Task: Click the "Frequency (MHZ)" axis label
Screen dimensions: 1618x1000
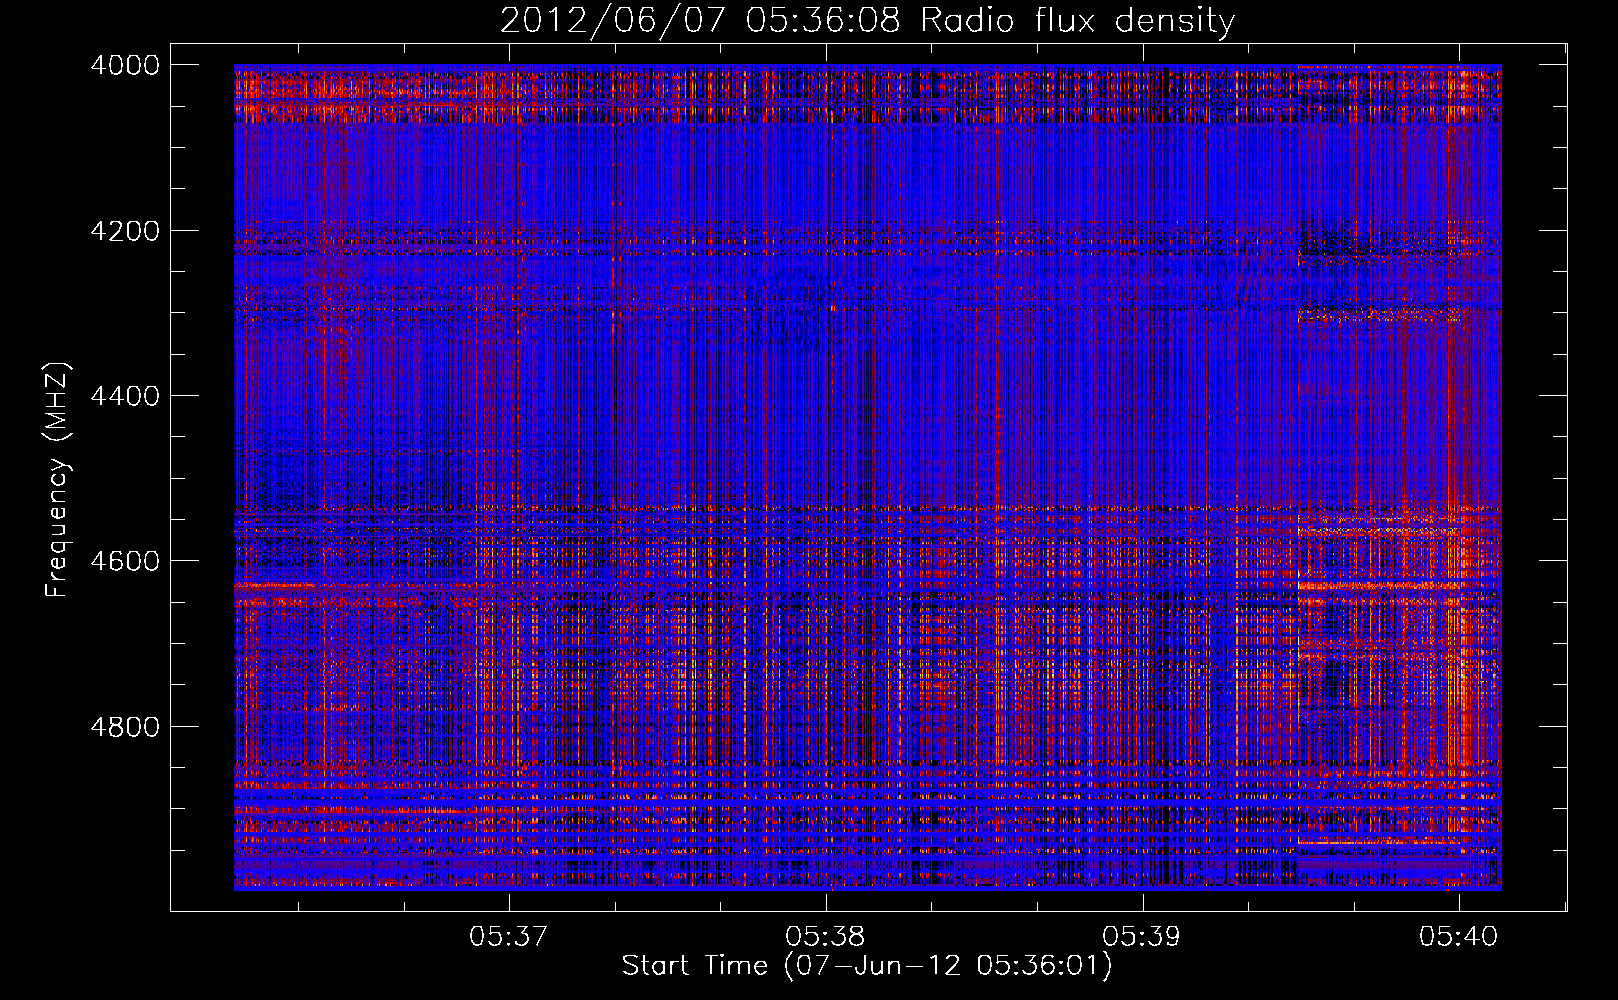Action: tap(58, 479)
